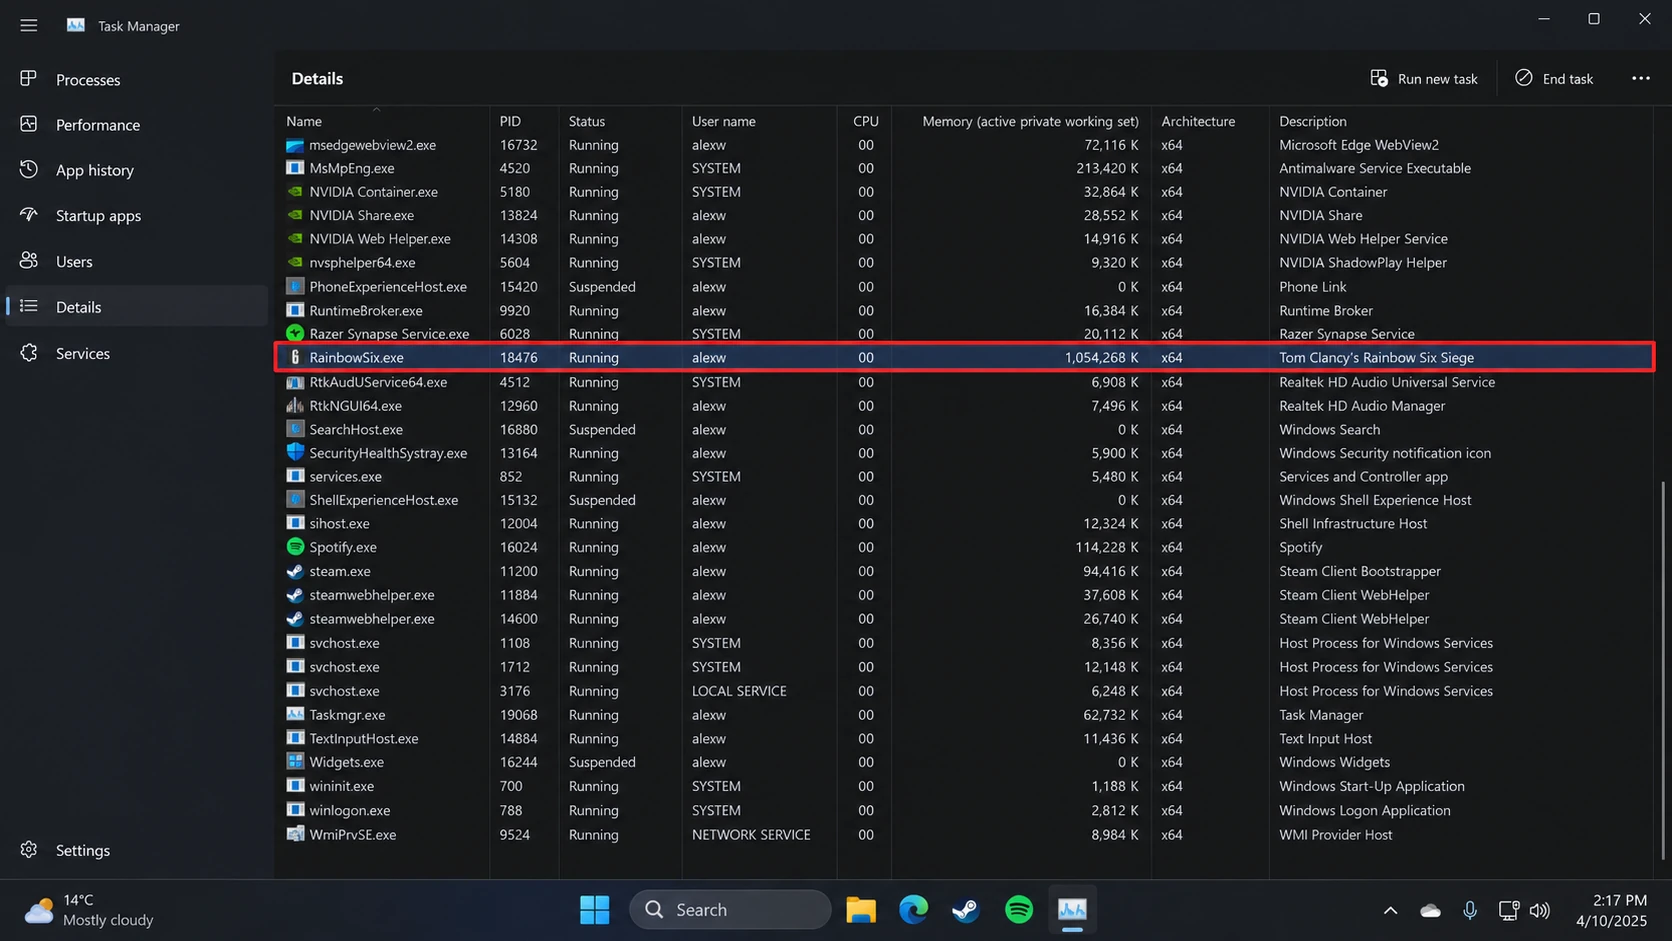Select RtkAudUService64.exe process name
The height and width of the screenshot is (941, 1672).
(x=378, y=382)
